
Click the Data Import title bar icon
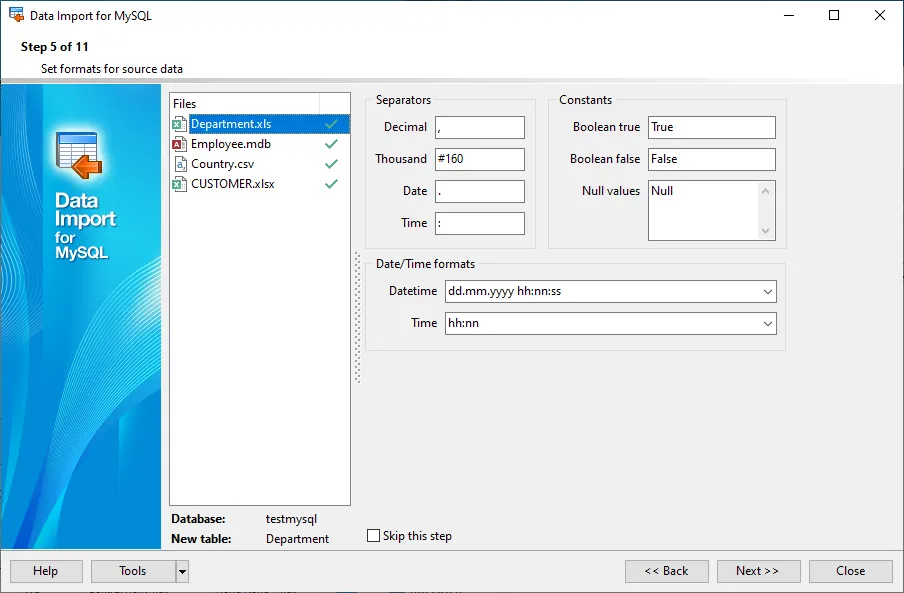[x=17, y=15]
